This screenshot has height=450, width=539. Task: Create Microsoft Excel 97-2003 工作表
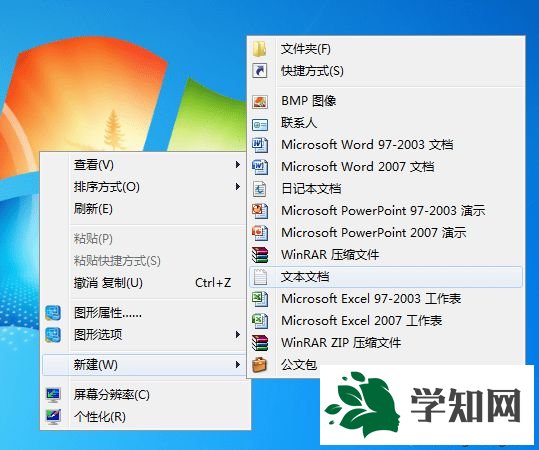386,299
